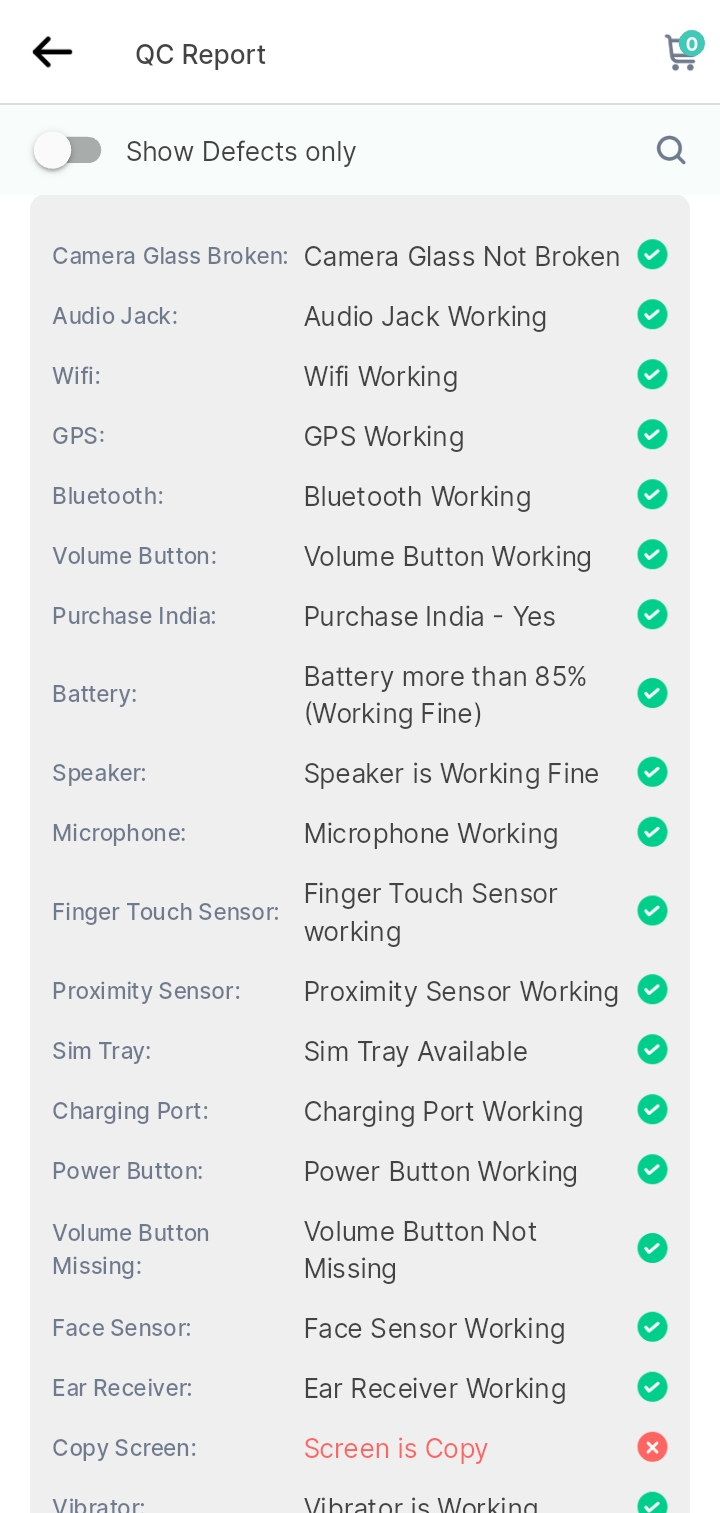720x1513 pixels.
Task: Tap green check next to Camera Glass Not Broken
Action: coord(652,255)
